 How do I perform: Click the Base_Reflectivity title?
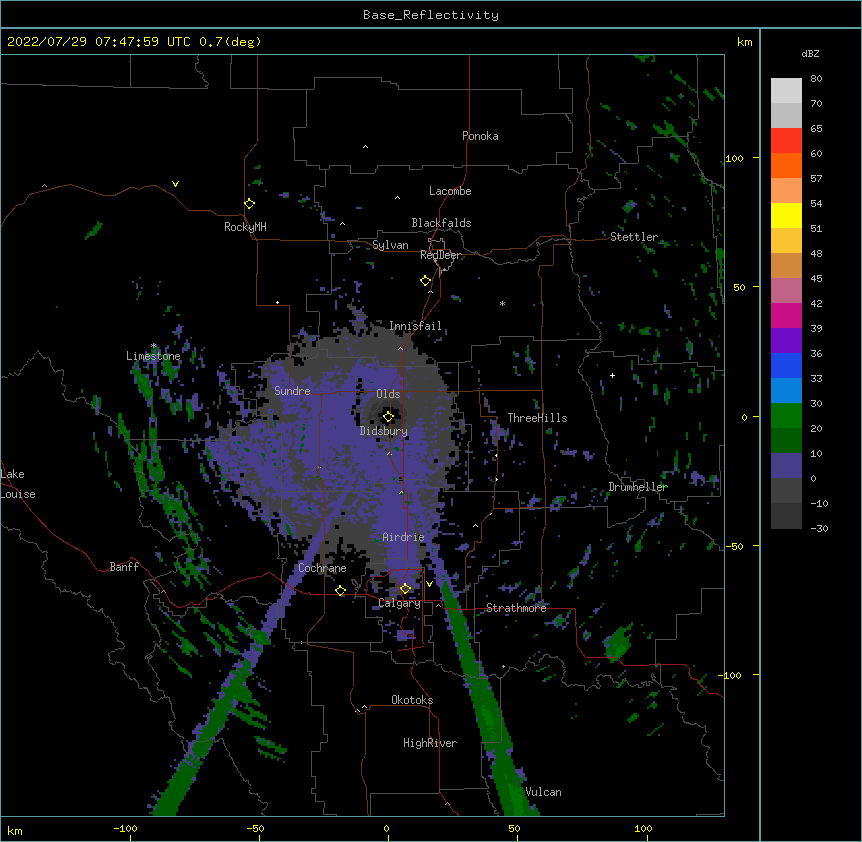pyautogui.click(x=431, y=15)
